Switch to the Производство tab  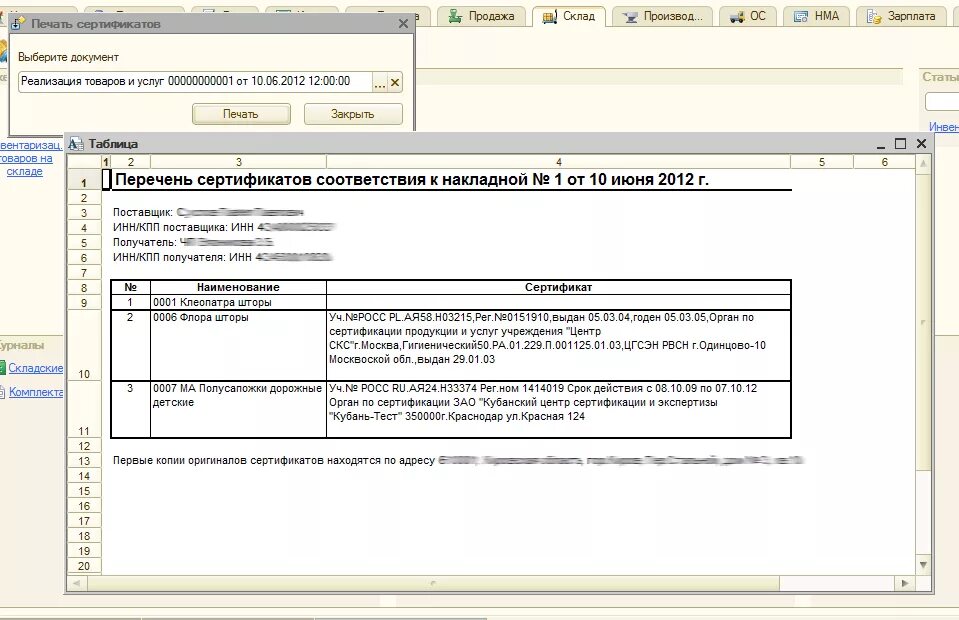coord(662,17)
